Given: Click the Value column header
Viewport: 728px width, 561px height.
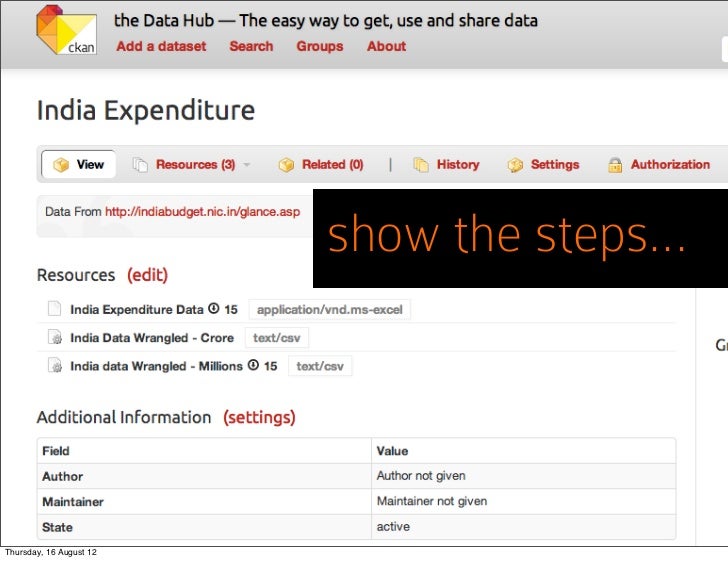Looking at the screenshot, I should [523, 451].
